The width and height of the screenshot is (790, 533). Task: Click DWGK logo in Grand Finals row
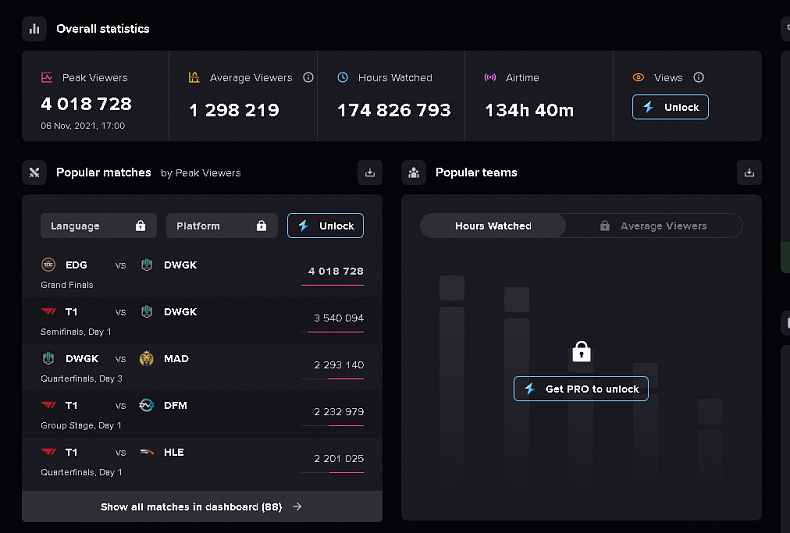tap(147, 264)
